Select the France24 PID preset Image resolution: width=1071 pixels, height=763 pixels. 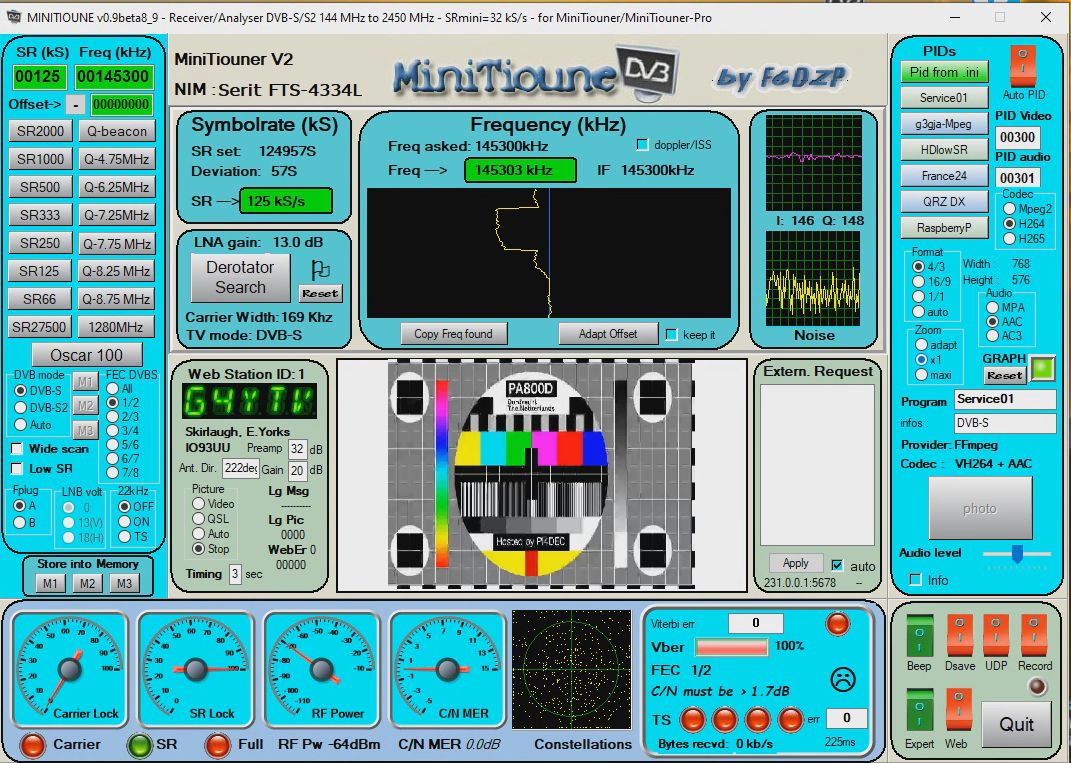coord(944,176)
